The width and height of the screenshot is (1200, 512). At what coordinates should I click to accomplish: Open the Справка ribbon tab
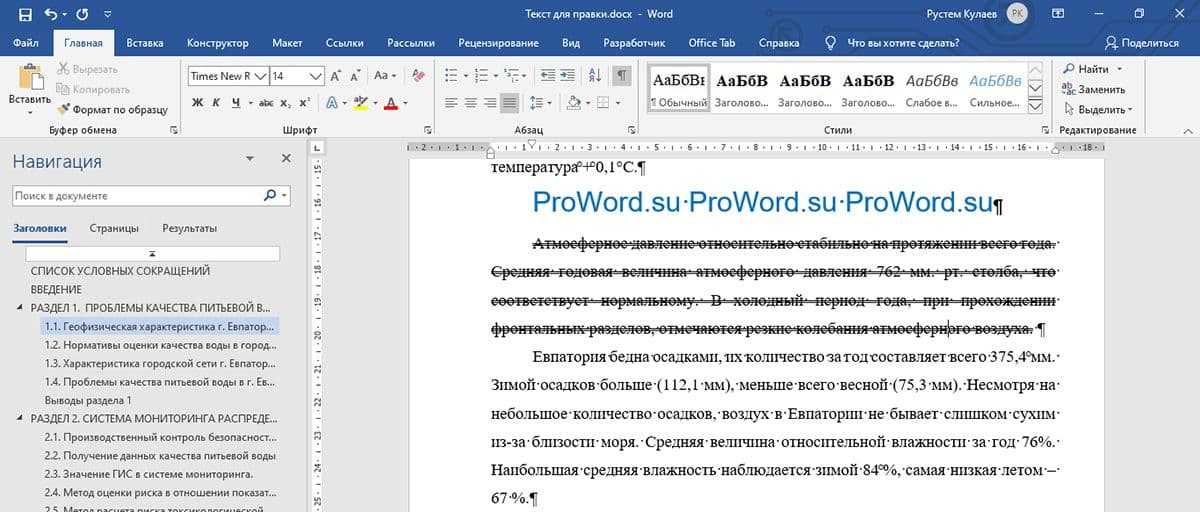[779, 43]
